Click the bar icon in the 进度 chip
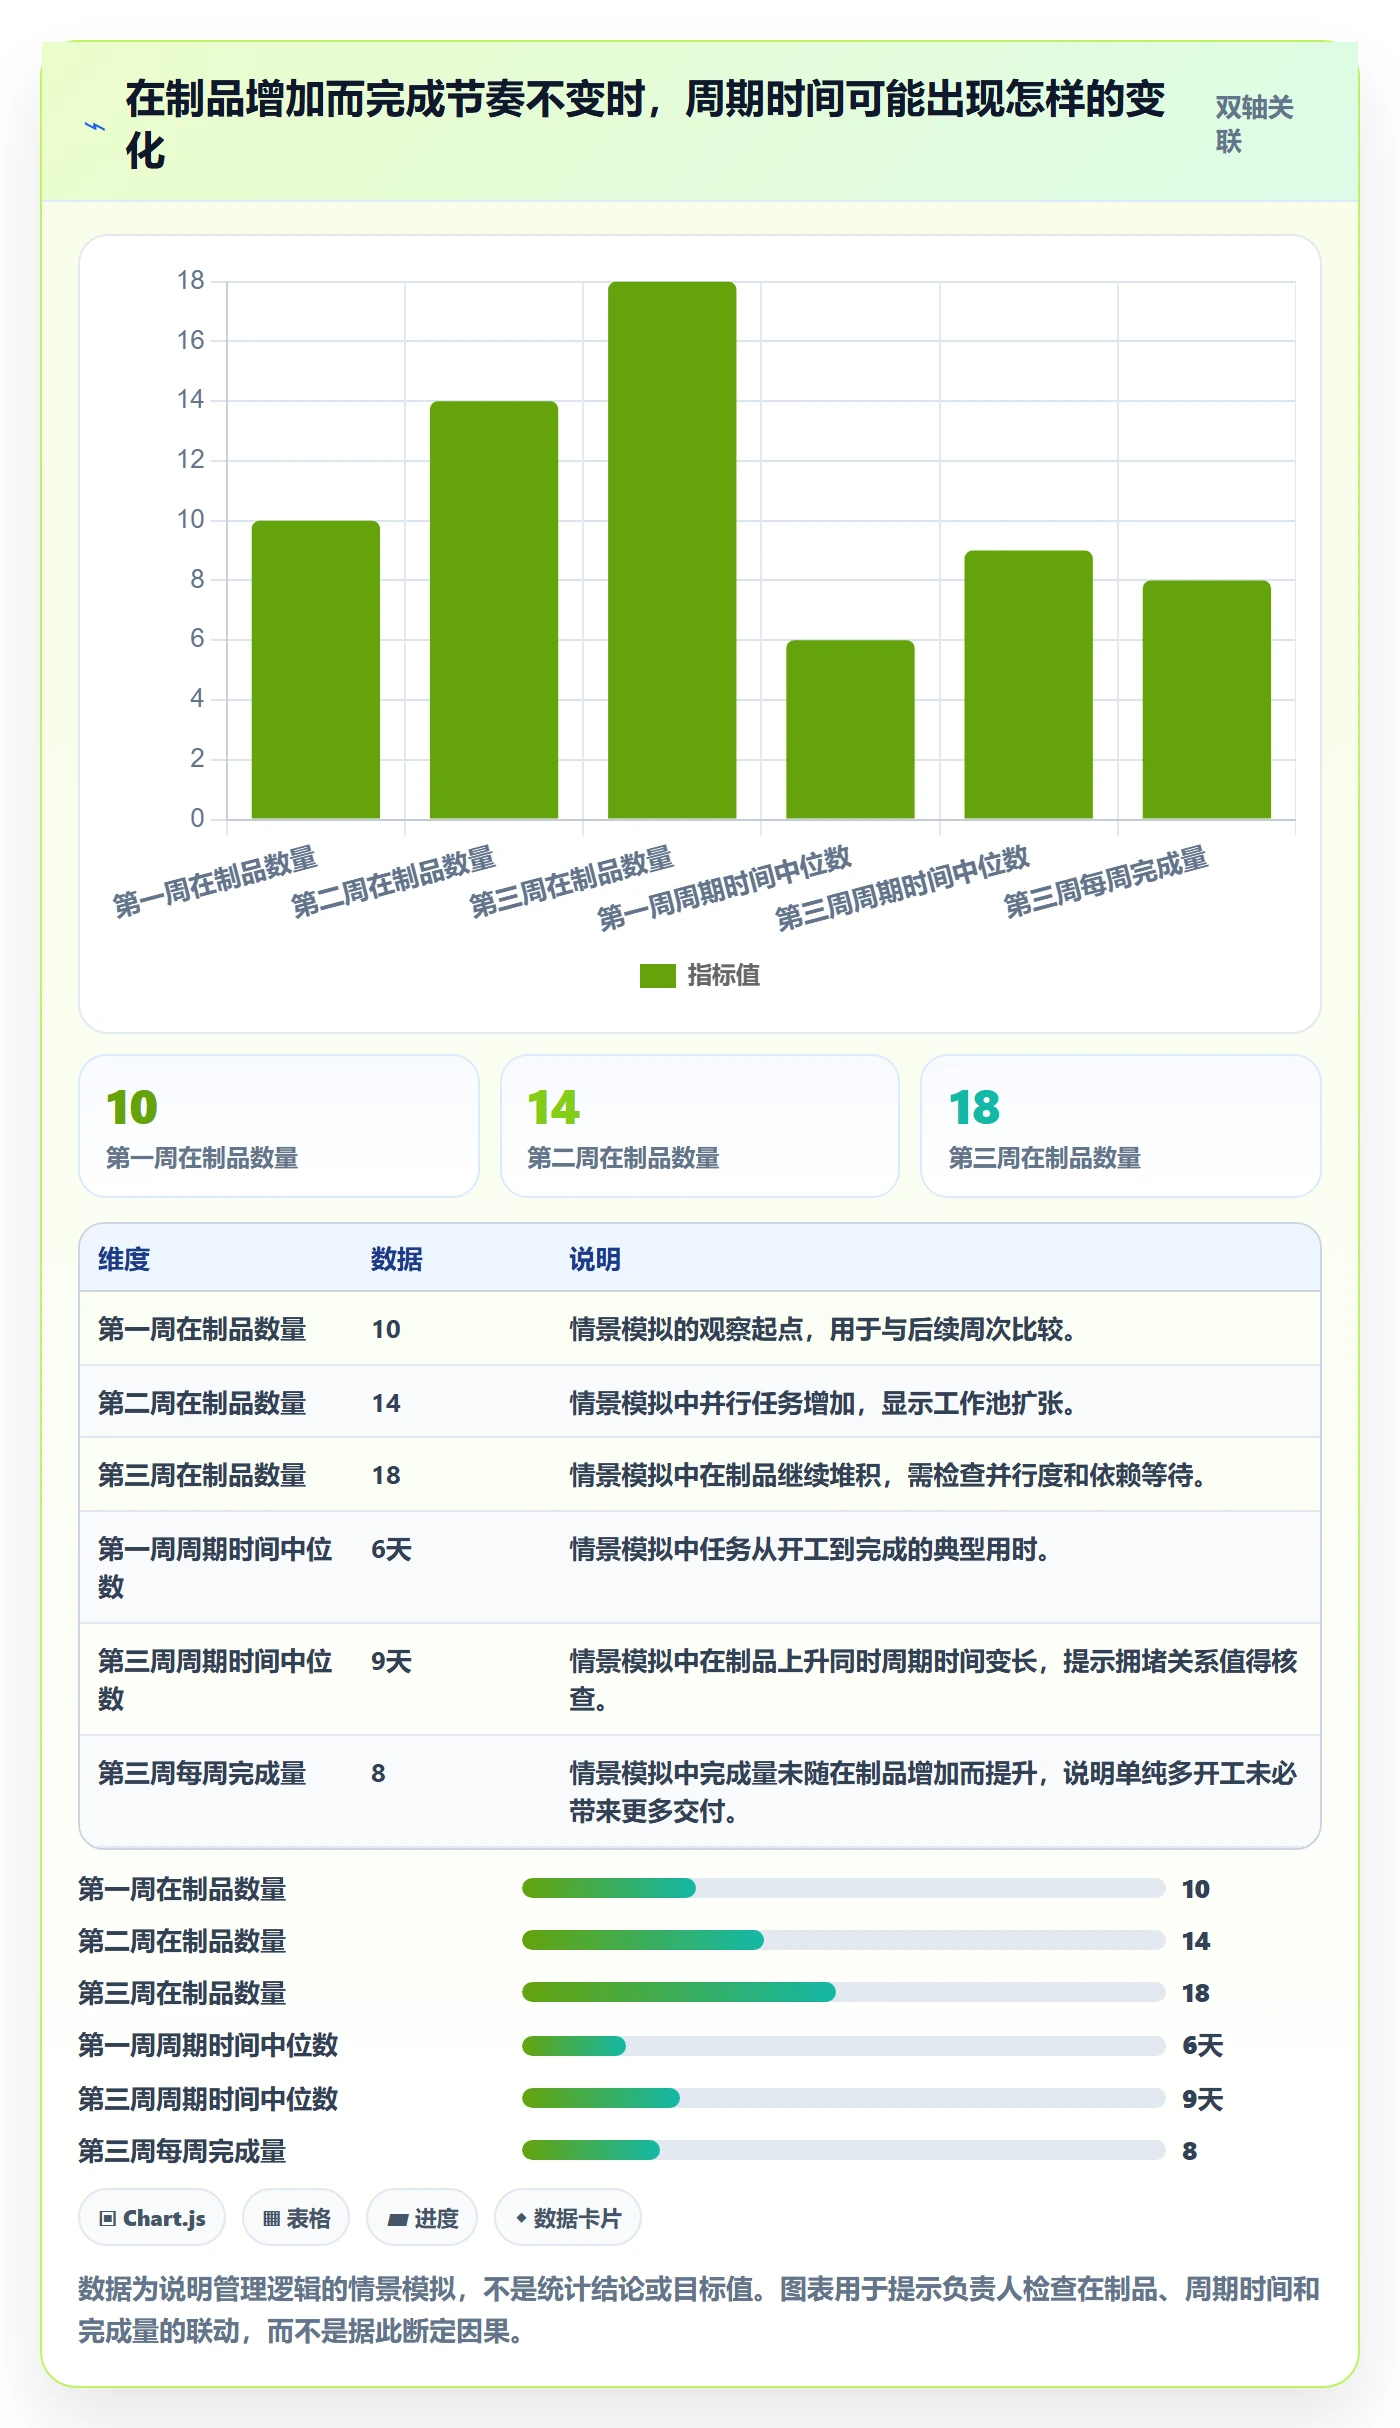This screenshot has width=1400, height=2428. coord(398,2220)
